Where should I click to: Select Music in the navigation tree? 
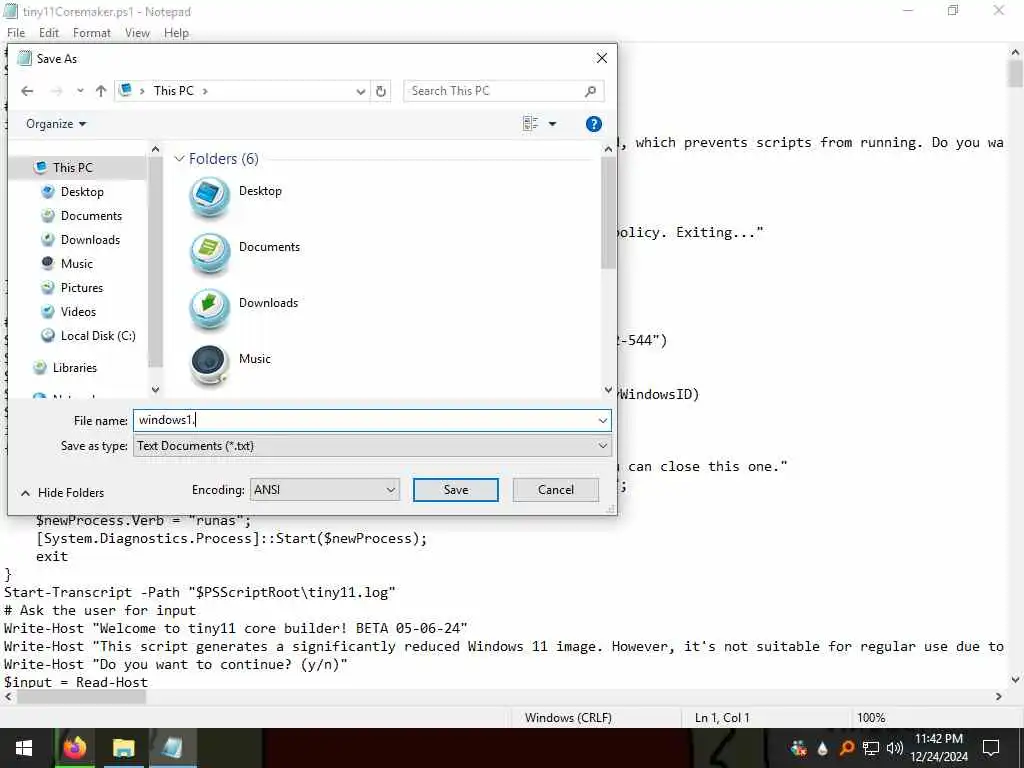(x=76, y=264)
